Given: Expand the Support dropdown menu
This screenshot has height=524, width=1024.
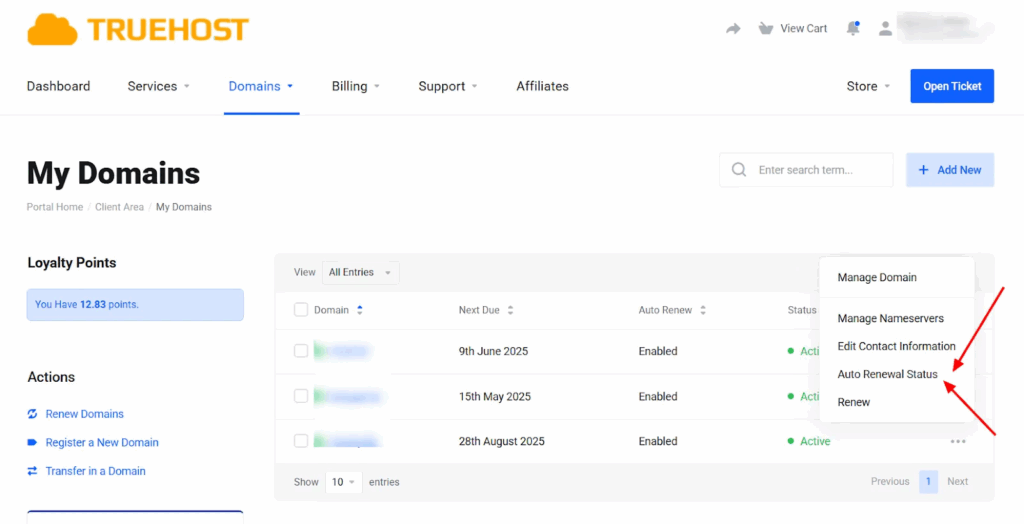Looking at the screenshot, I should click(x=448, y=86).
